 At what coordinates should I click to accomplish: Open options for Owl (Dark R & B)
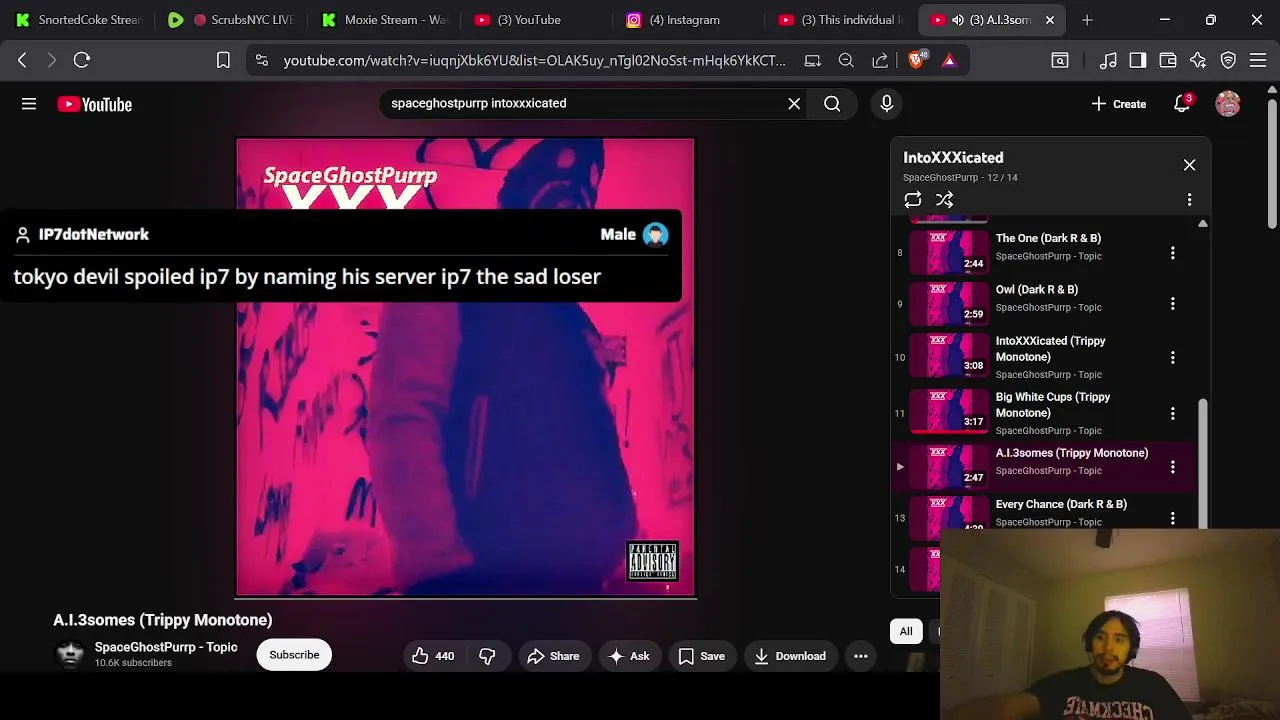pyautogui.click(x=1173, y=304)
